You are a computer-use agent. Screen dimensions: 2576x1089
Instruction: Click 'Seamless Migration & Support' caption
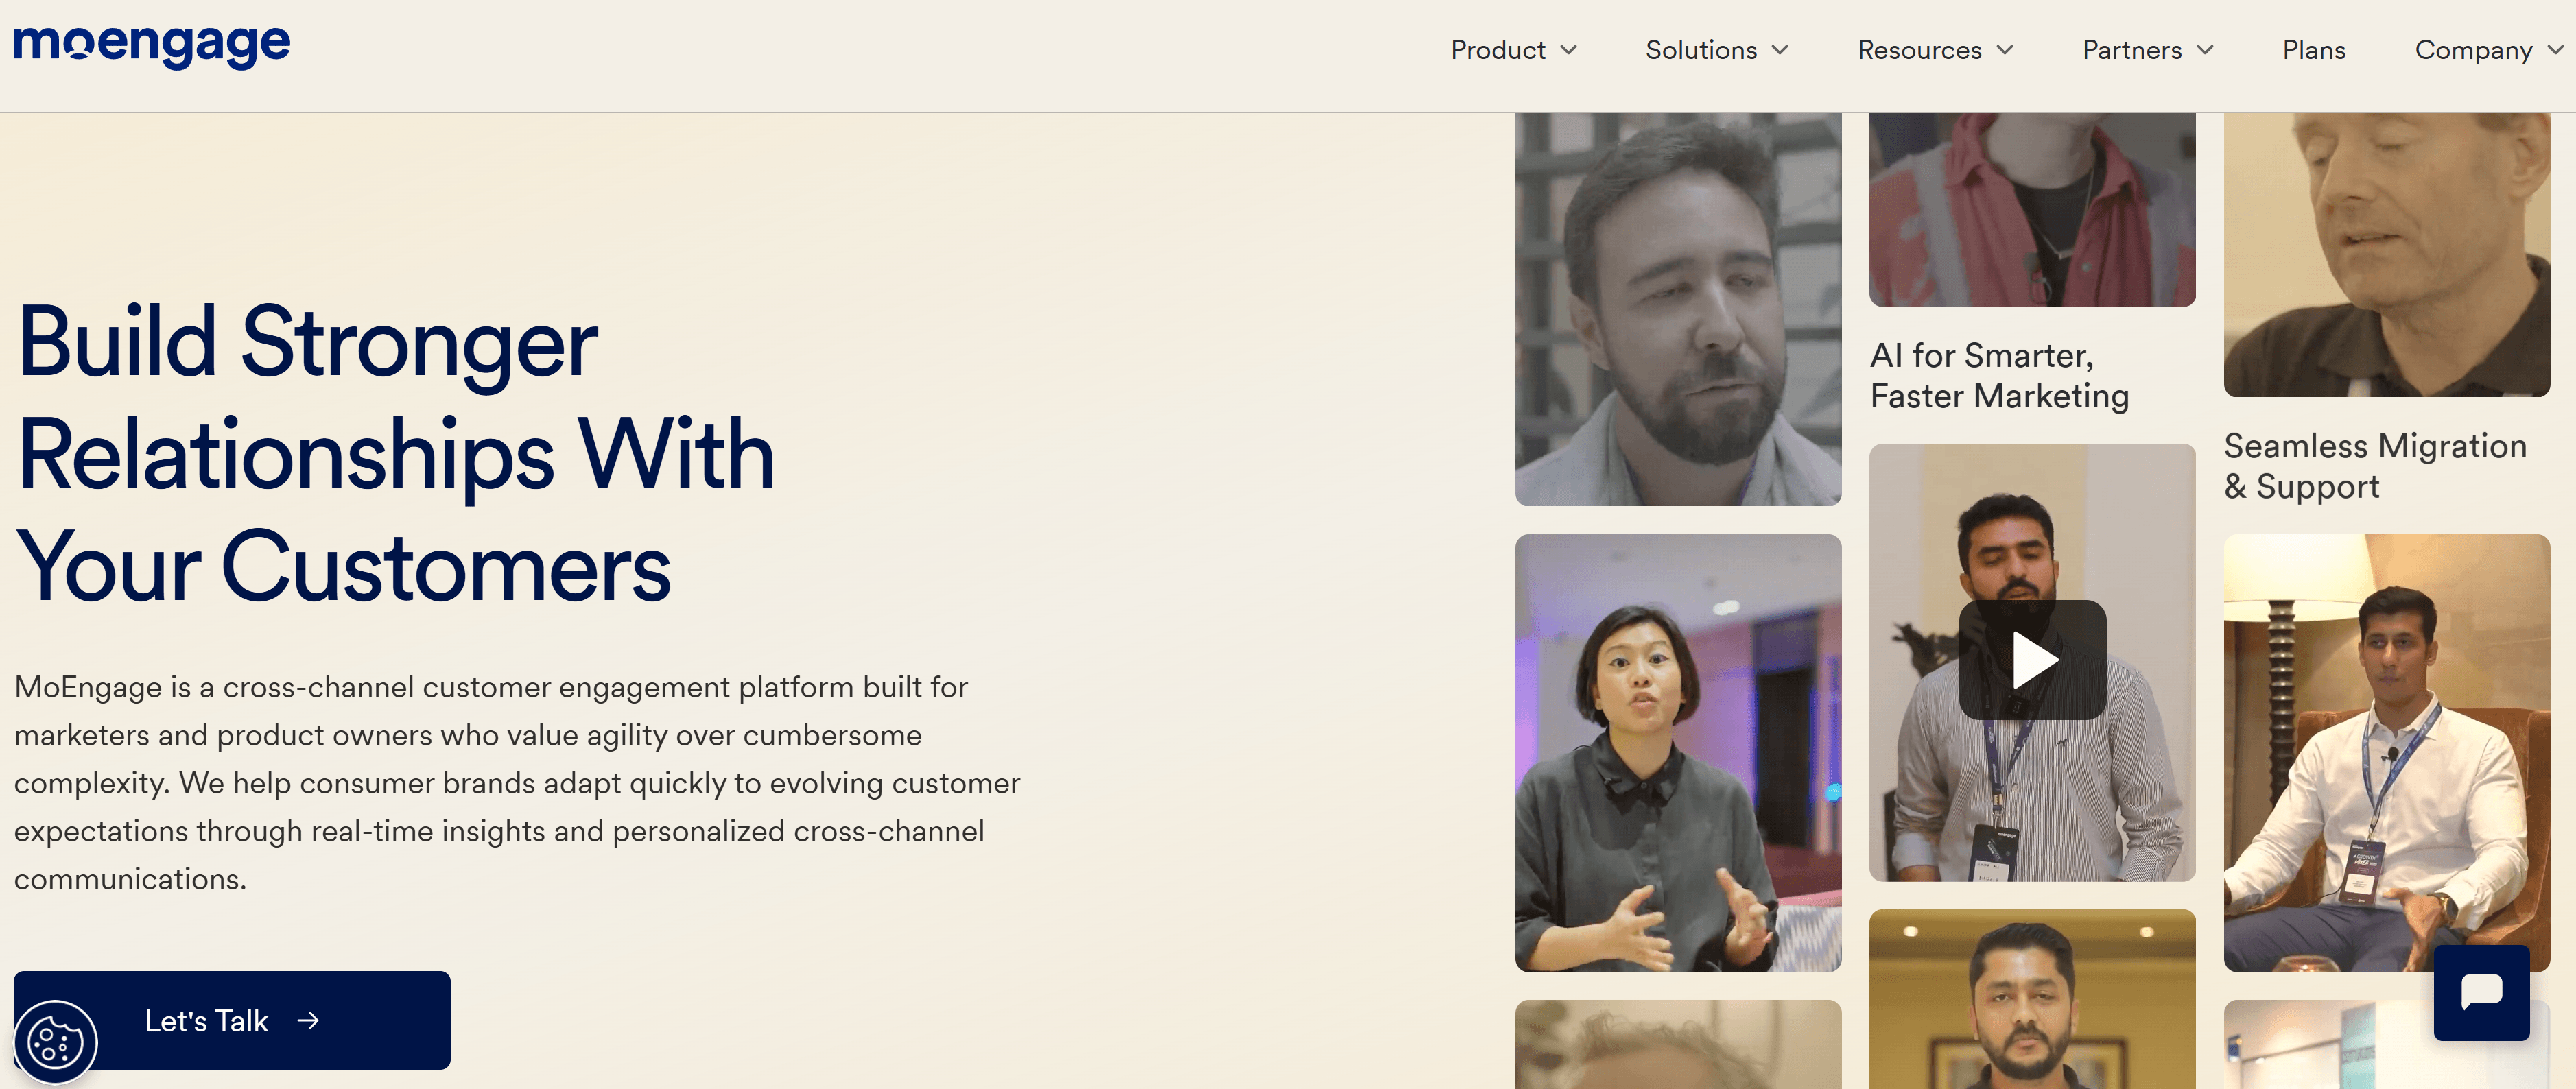(x=2375, y=466)
